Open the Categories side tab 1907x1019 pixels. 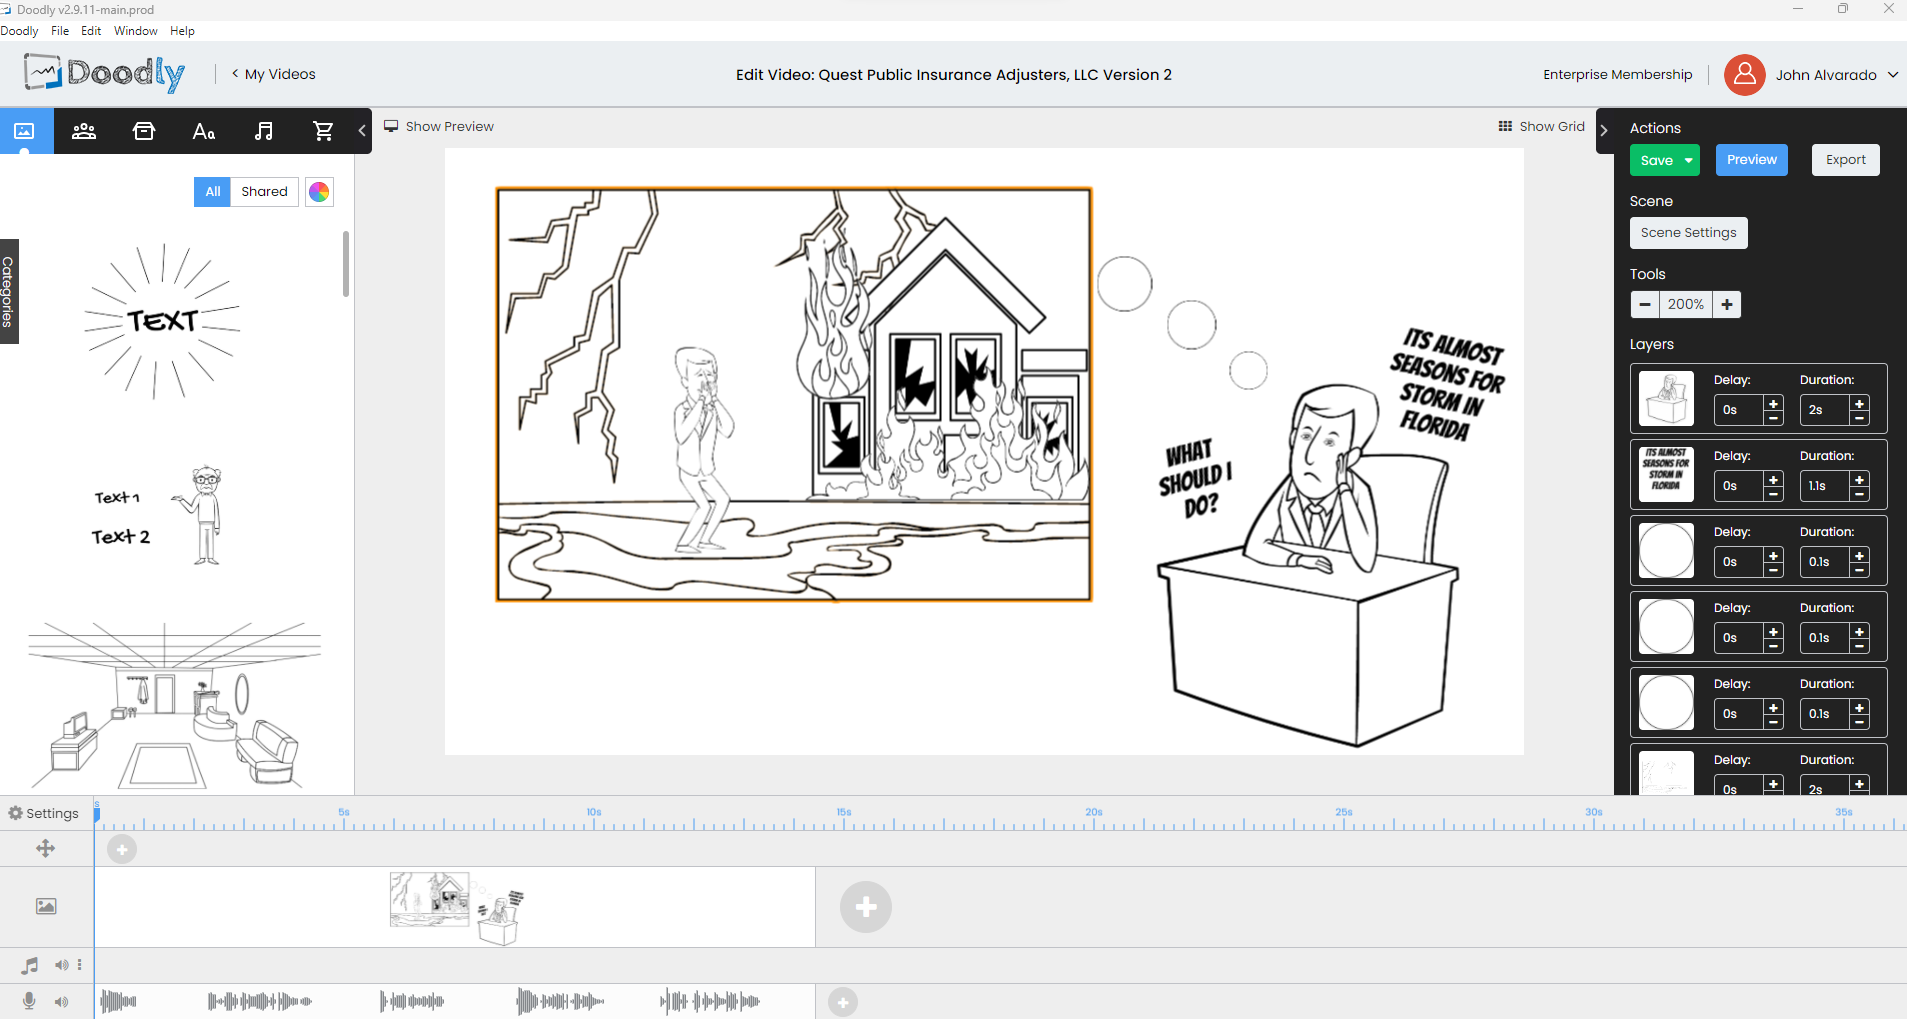tap(9, 292)
